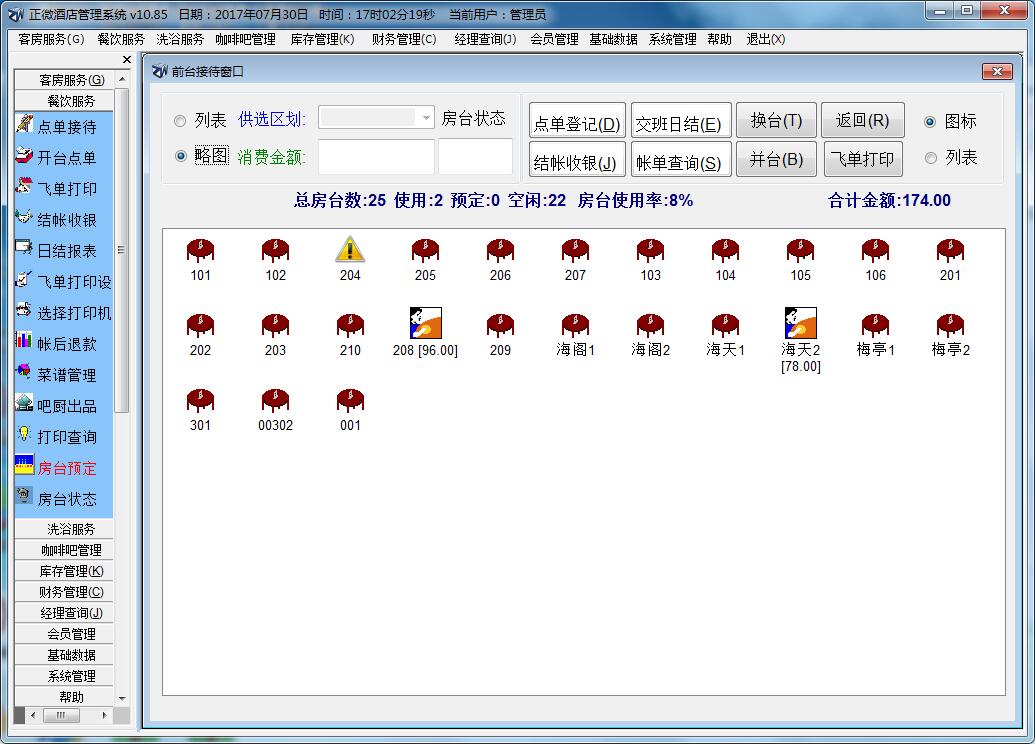Viewport: 1035px width, 744px height.
Task: Expand the 洗浴服务 sidebar section
Action: (71, 529)
